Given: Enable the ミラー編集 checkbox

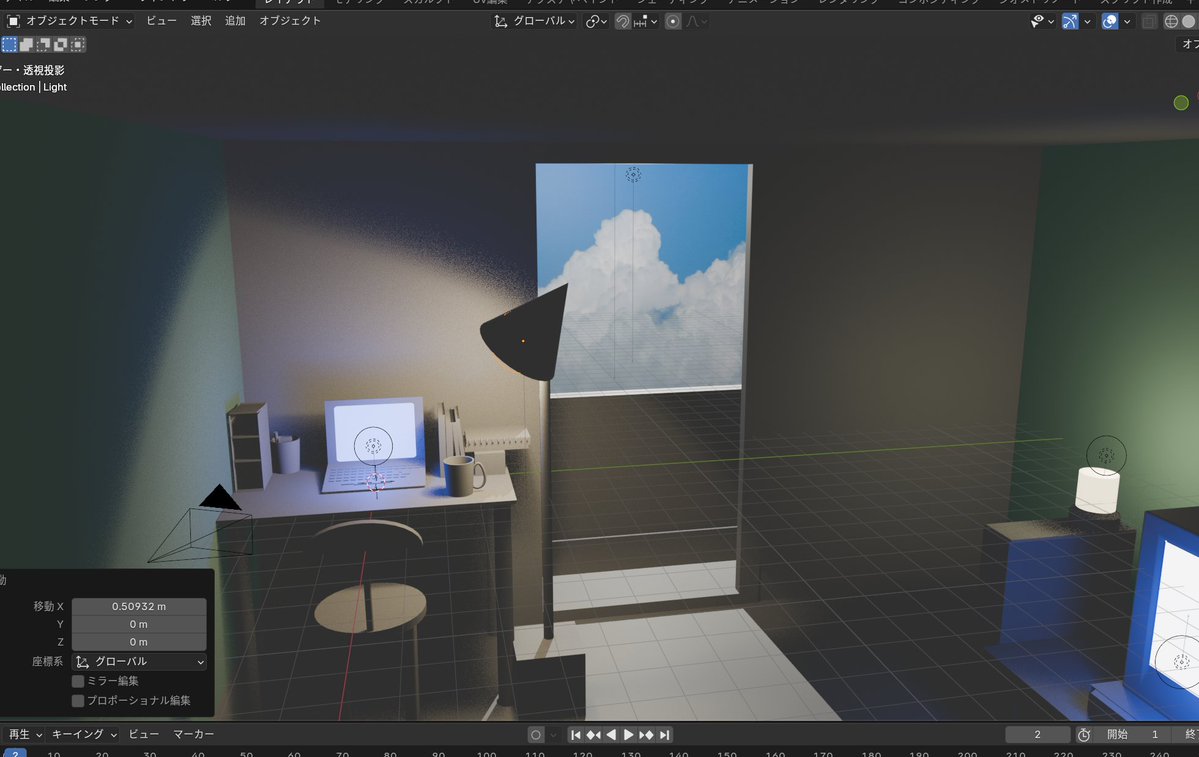Looking at the screenshot, I should point(78,681).
